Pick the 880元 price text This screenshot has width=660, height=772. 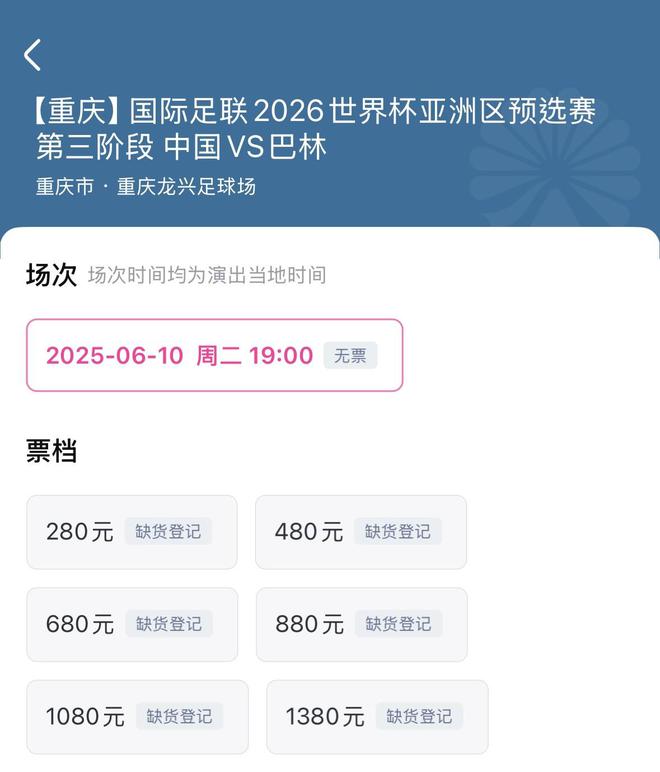point(309,624)
